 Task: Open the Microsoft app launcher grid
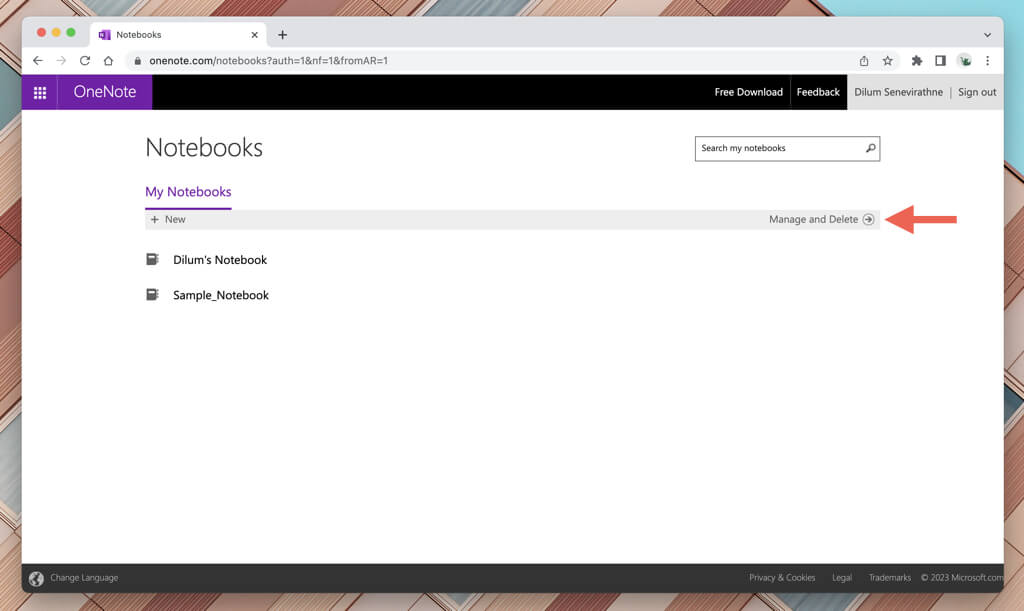coord(40,92)
